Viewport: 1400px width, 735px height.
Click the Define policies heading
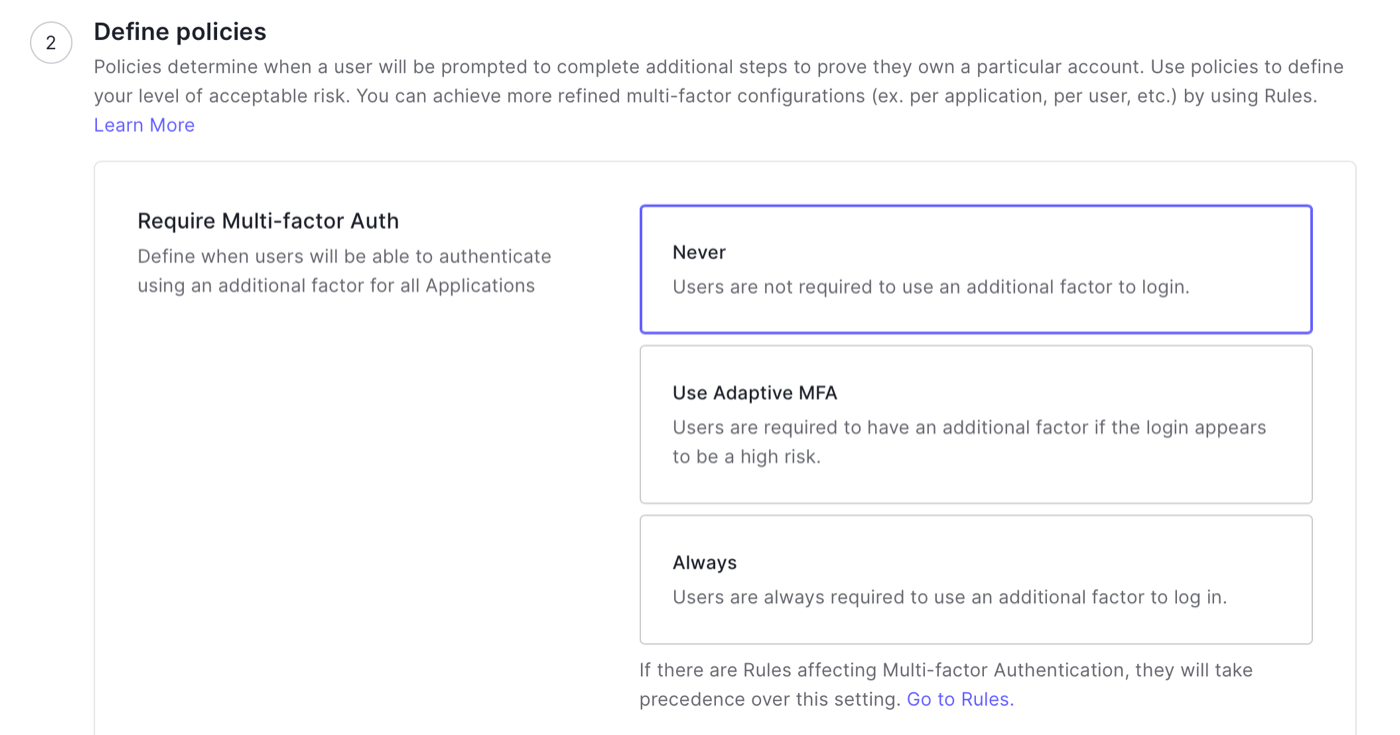(180, 32)
